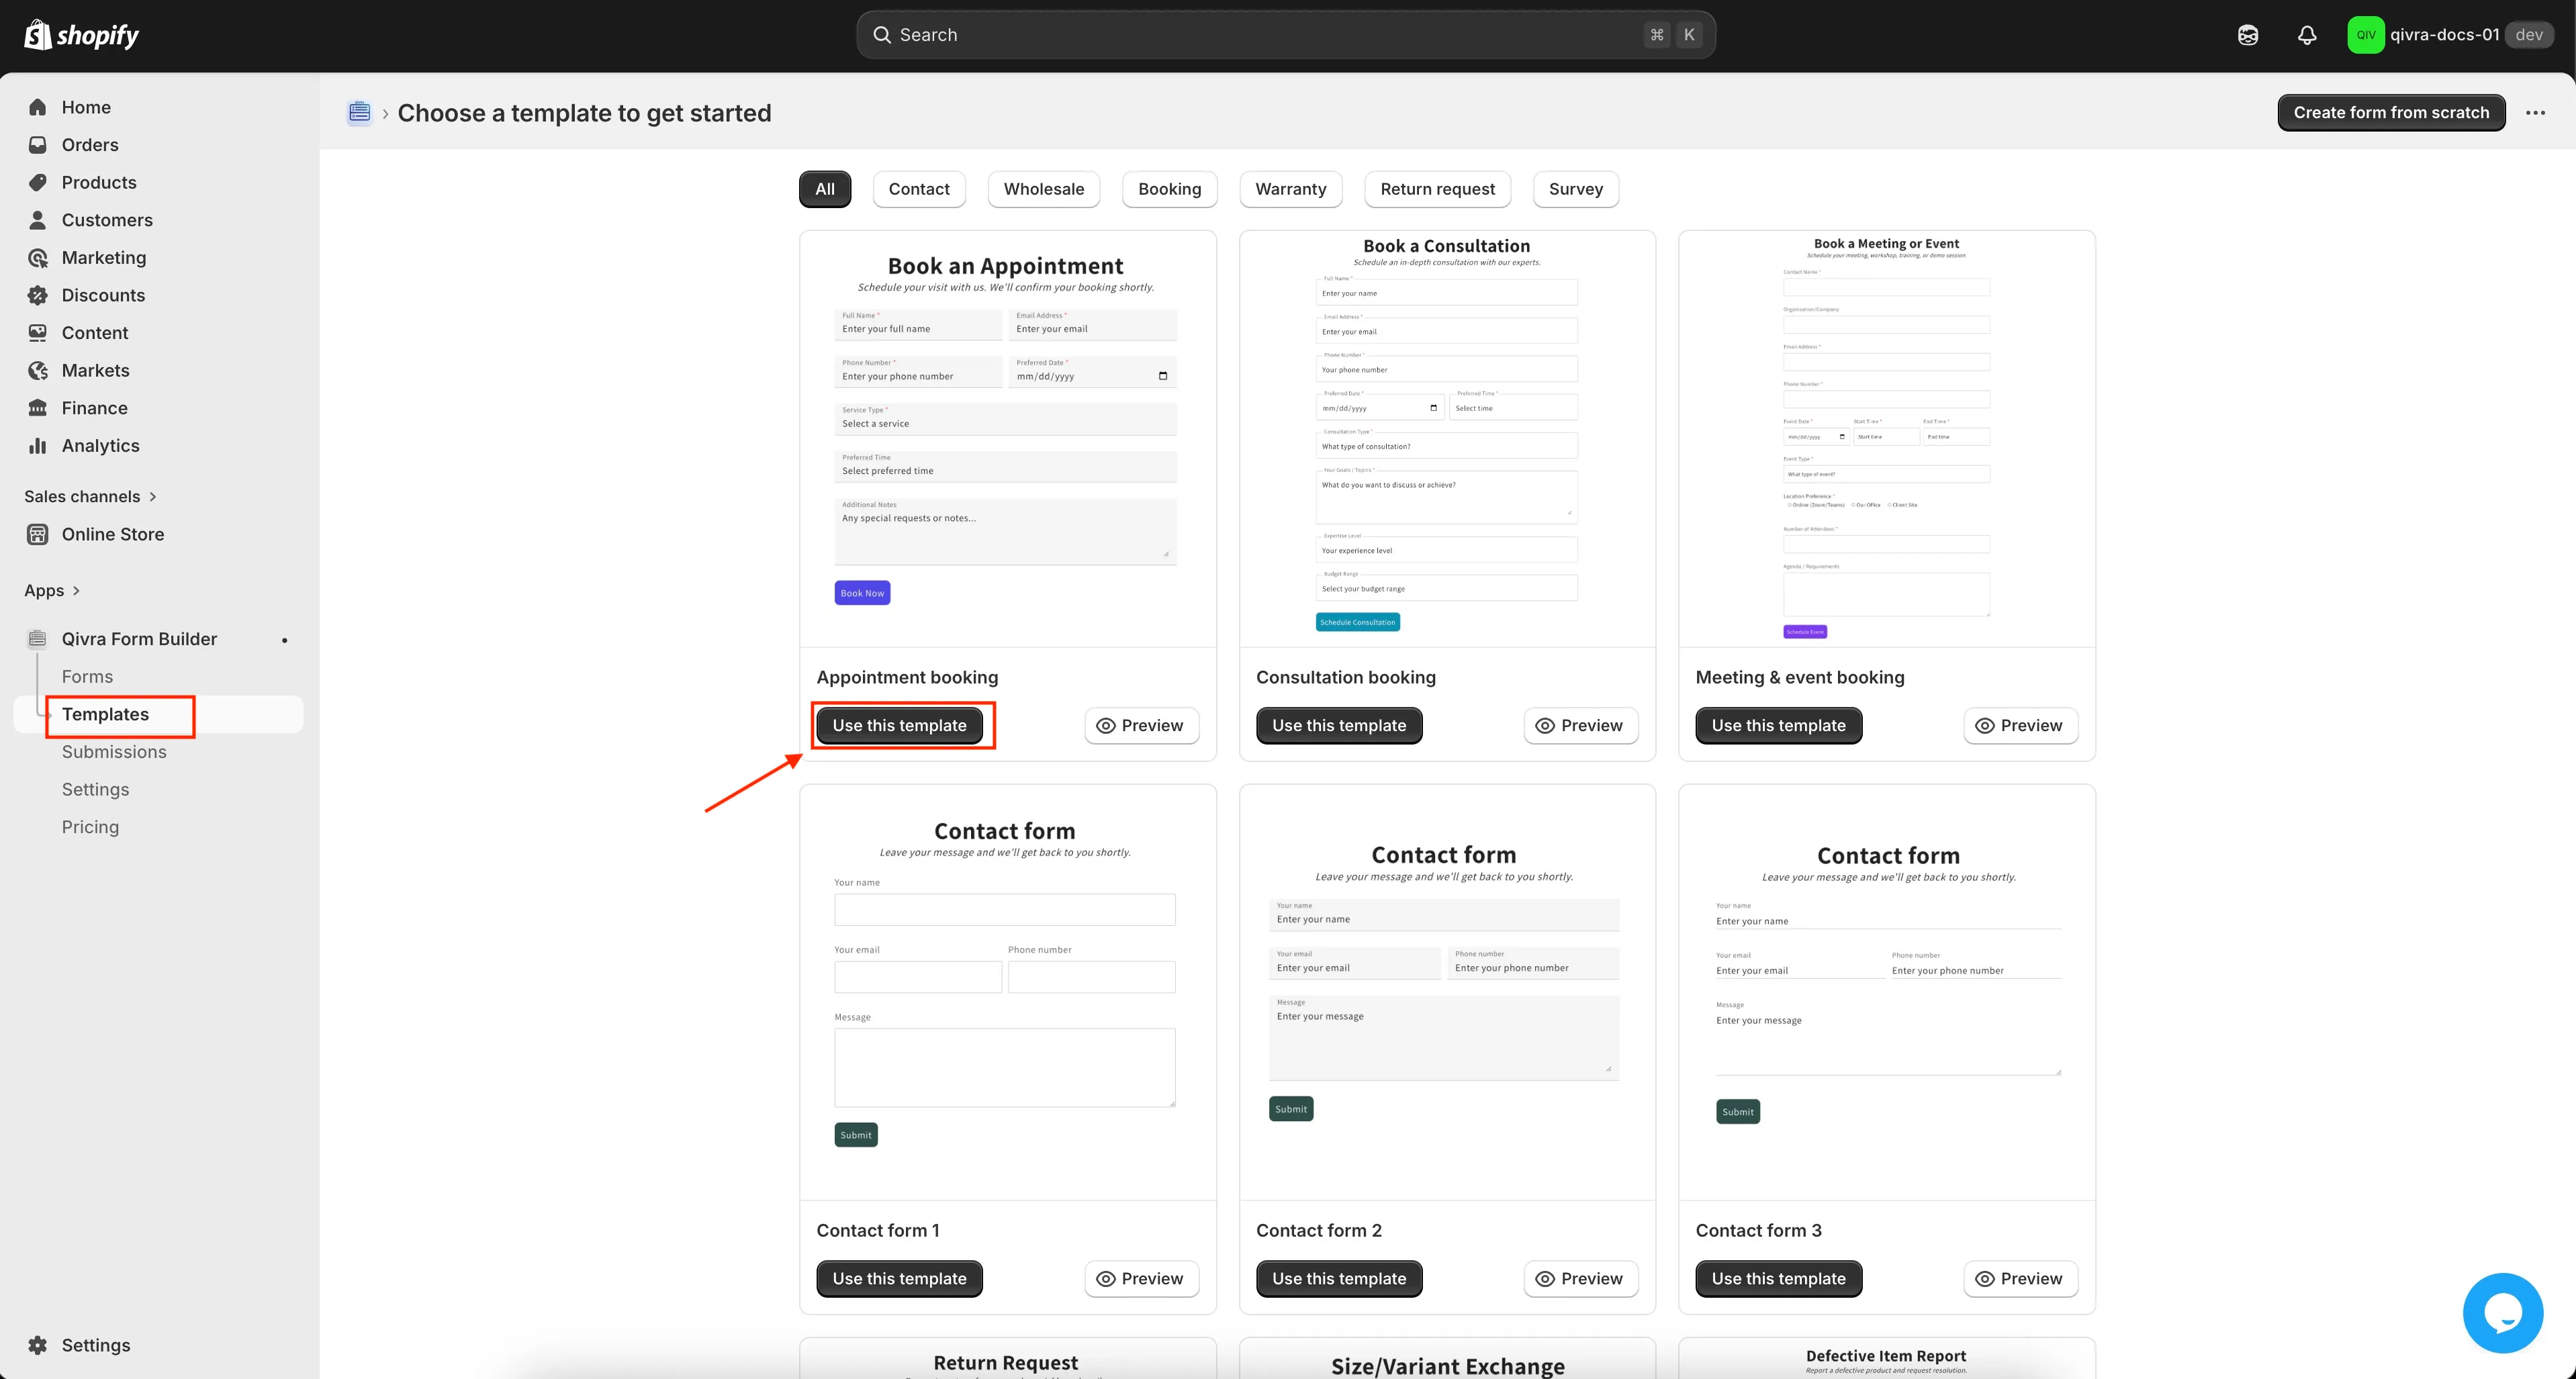The image size is (2576, 1379).
Task: Expand the Apps section
Action: [52, 590]
